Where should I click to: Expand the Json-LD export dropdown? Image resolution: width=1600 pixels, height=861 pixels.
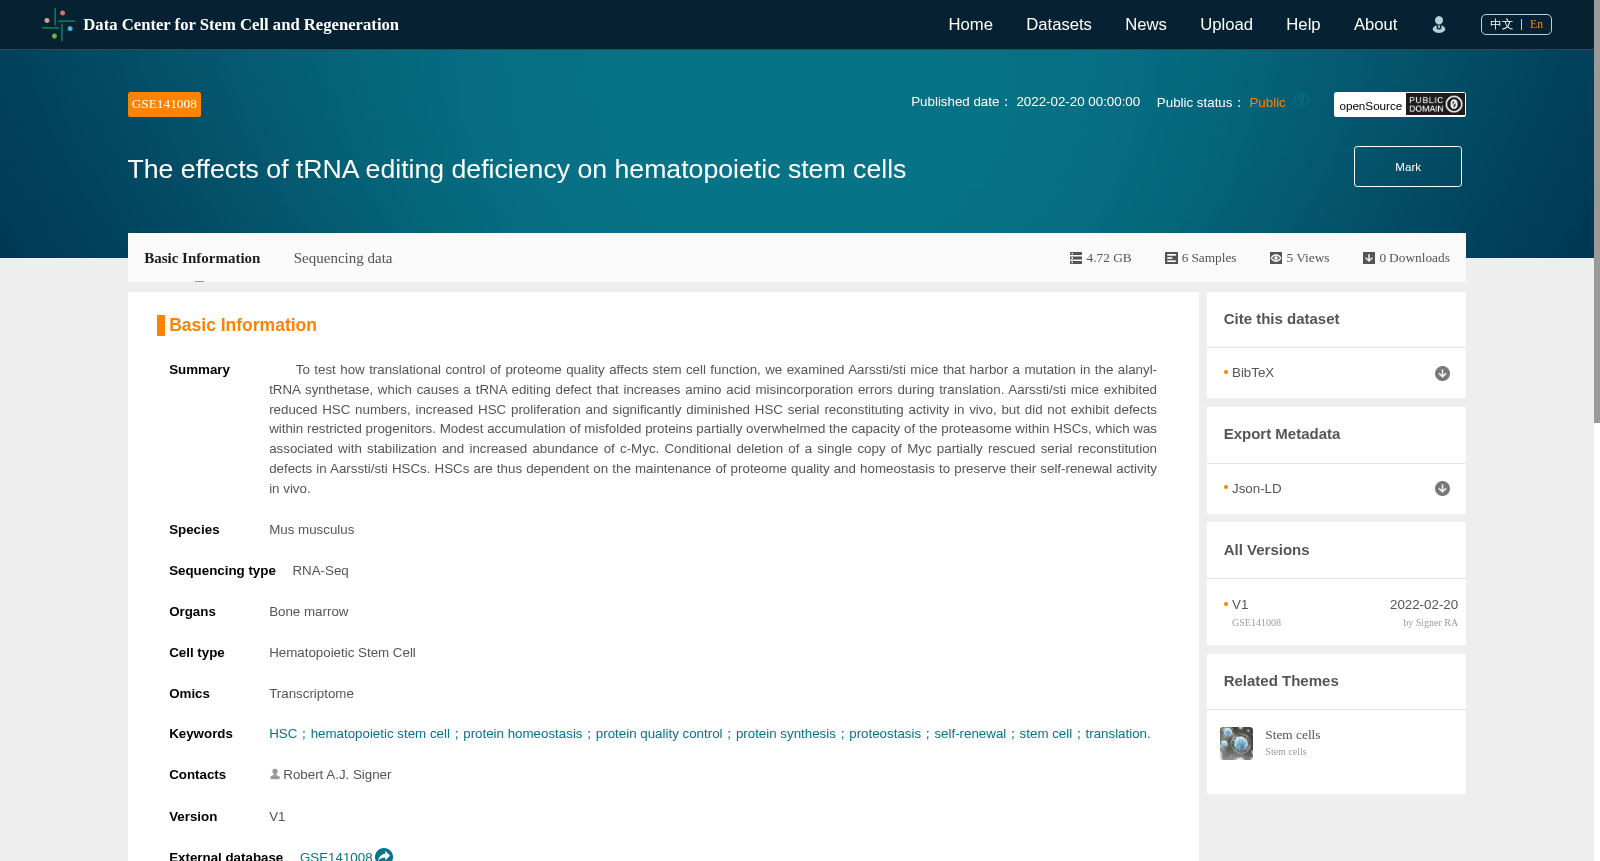[1442, 489]
